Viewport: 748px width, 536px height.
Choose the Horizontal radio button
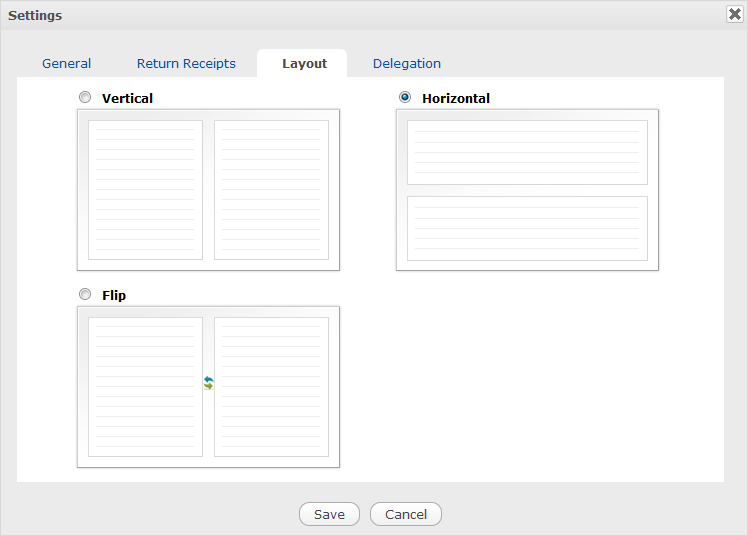(x=405, y=98)
